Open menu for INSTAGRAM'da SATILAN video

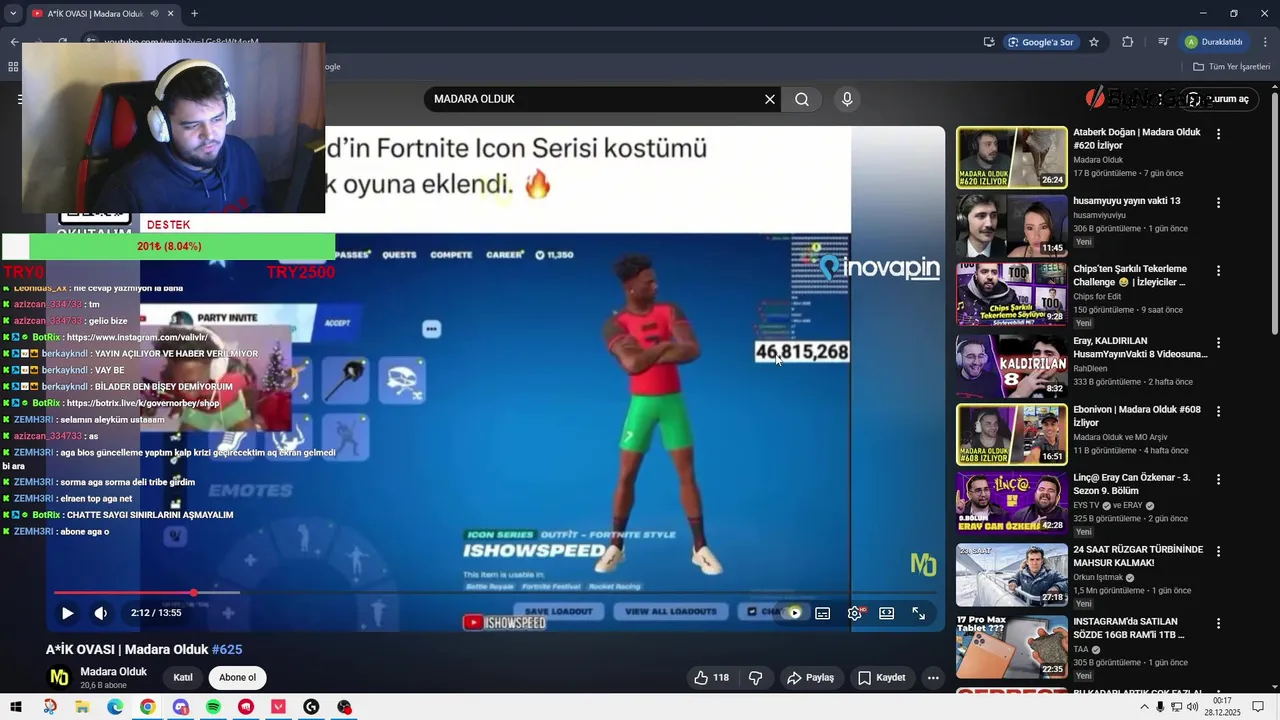tap(1218, 624)
